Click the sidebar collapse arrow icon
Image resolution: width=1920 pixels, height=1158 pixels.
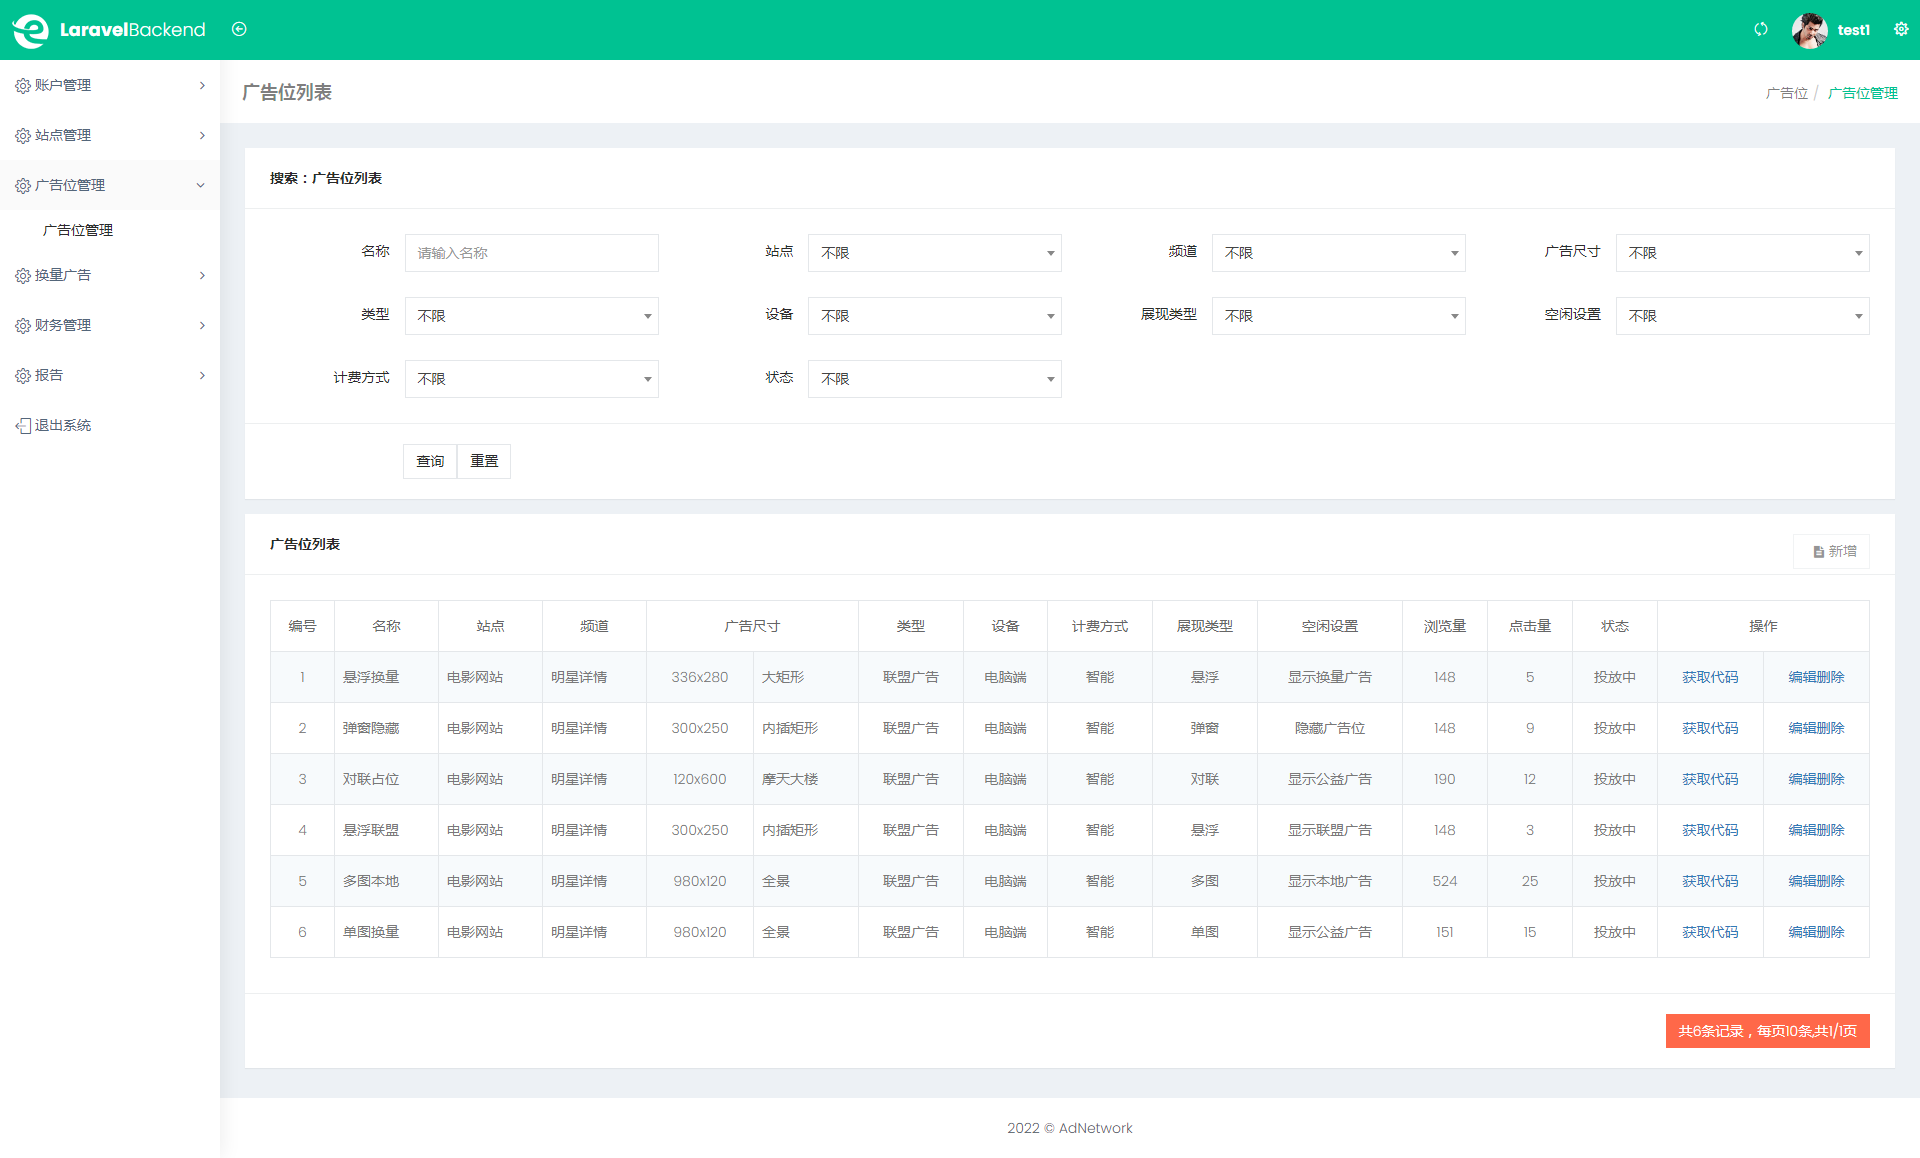click(x=239, y=29)
